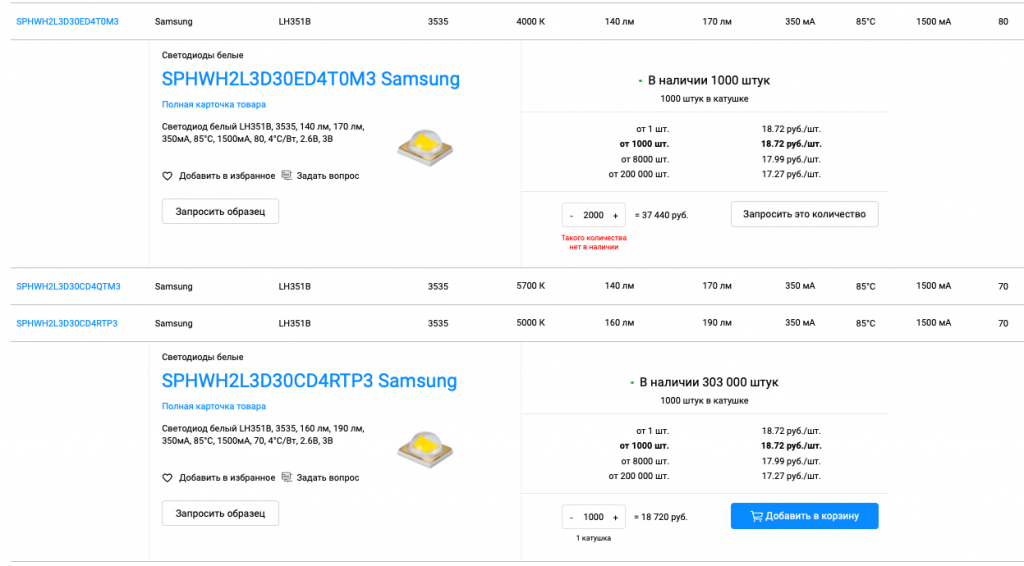This screenshot has height=566, width=1024.
Task: Collapse row SPHWH2L3D30ED4T0M3 part link
Action: coord(67,22)
